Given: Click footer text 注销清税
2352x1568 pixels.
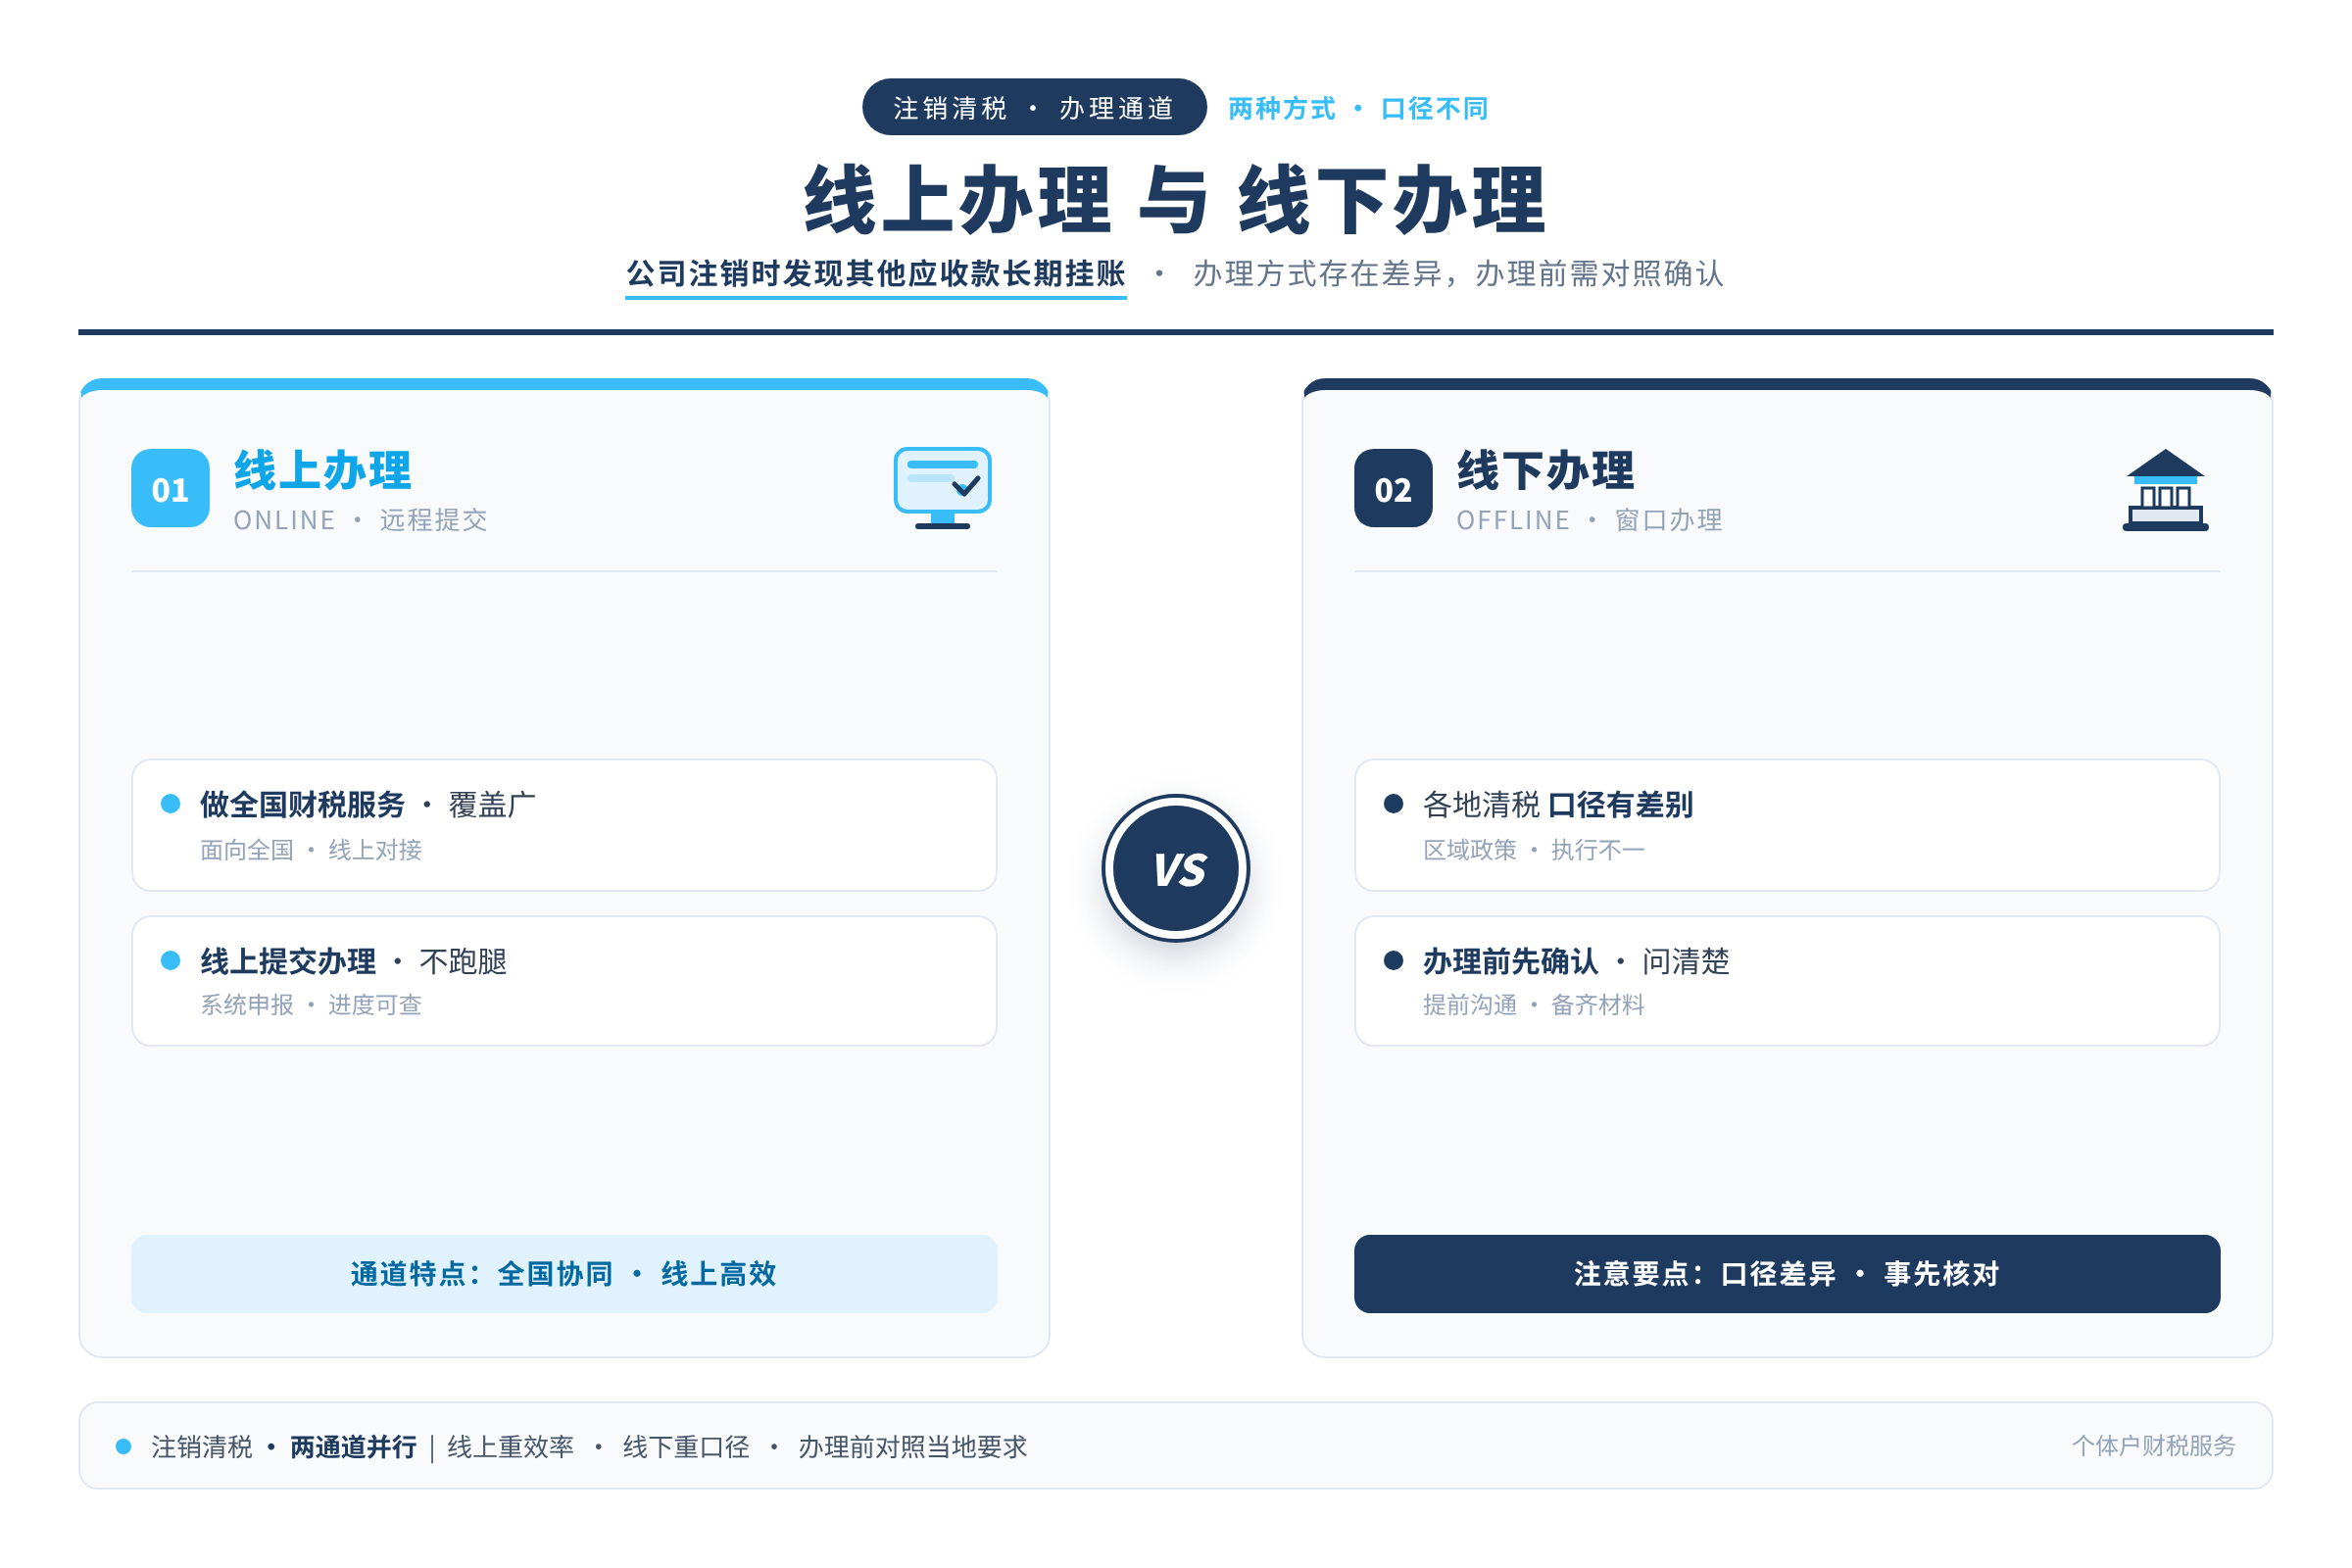Looking at the screenshot, I should pyautogui.click(x=201, y=1447).
